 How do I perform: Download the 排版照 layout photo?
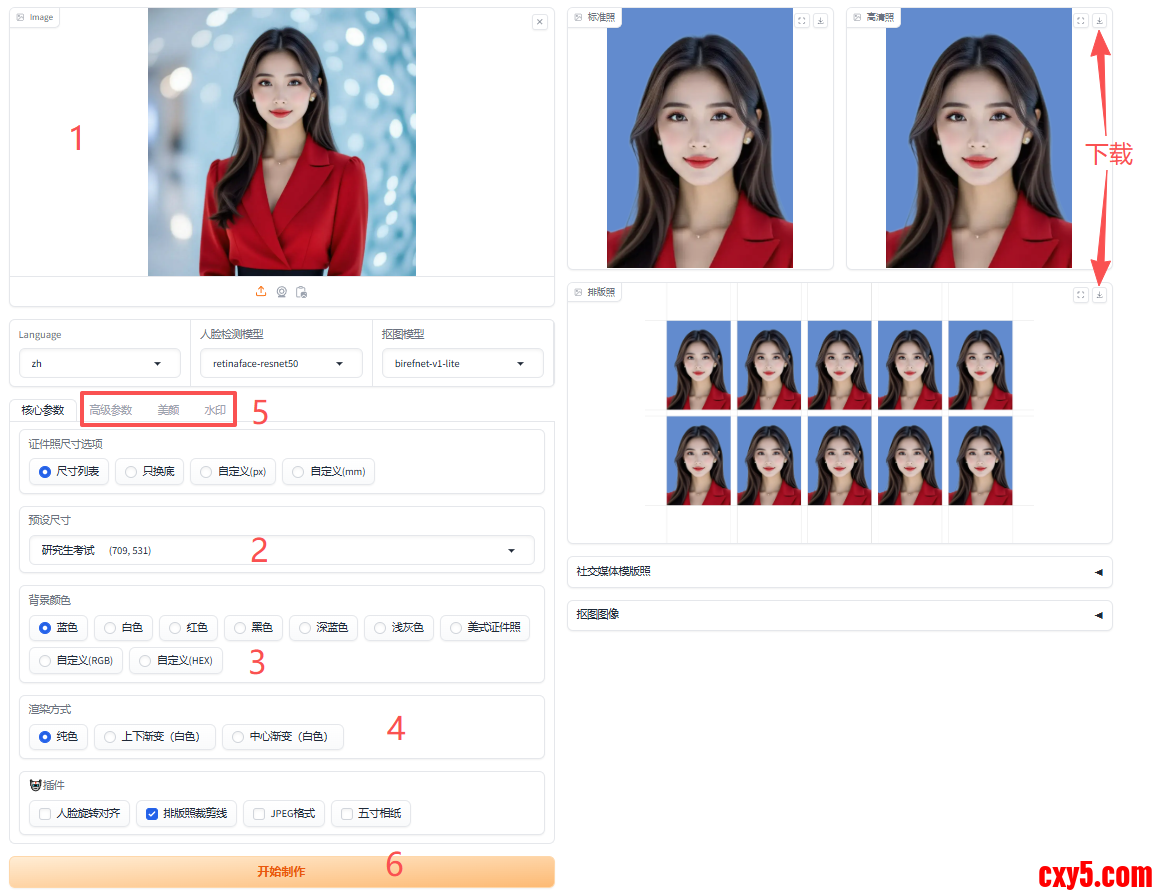click(x=1099, y=295)
